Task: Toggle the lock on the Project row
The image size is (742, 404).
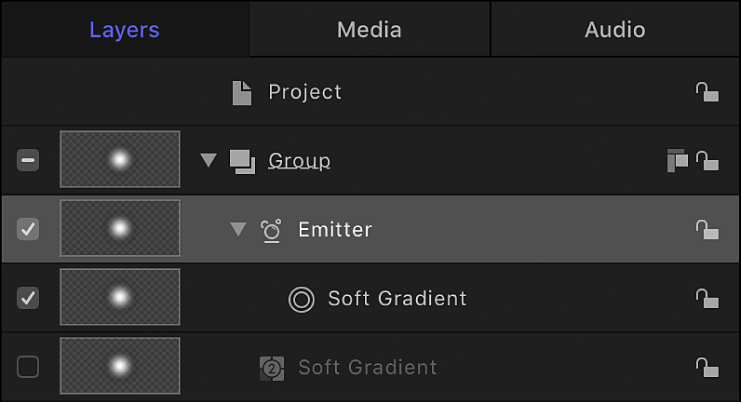Action: tap(707, 93)
